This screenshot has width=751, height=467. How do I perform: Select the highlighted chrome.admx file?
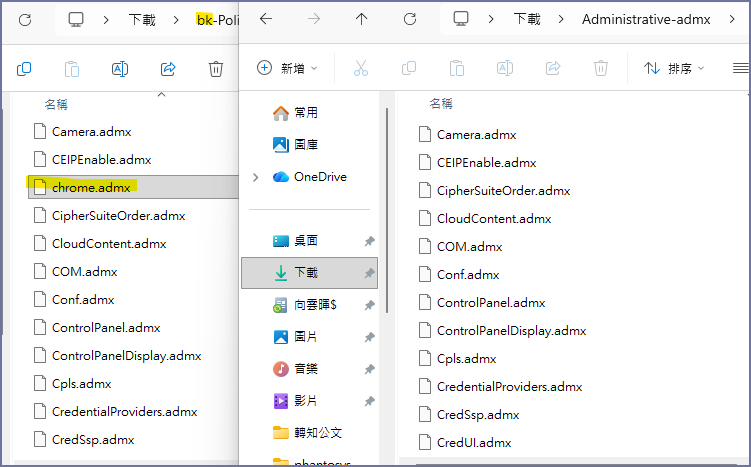pos(91,186)
